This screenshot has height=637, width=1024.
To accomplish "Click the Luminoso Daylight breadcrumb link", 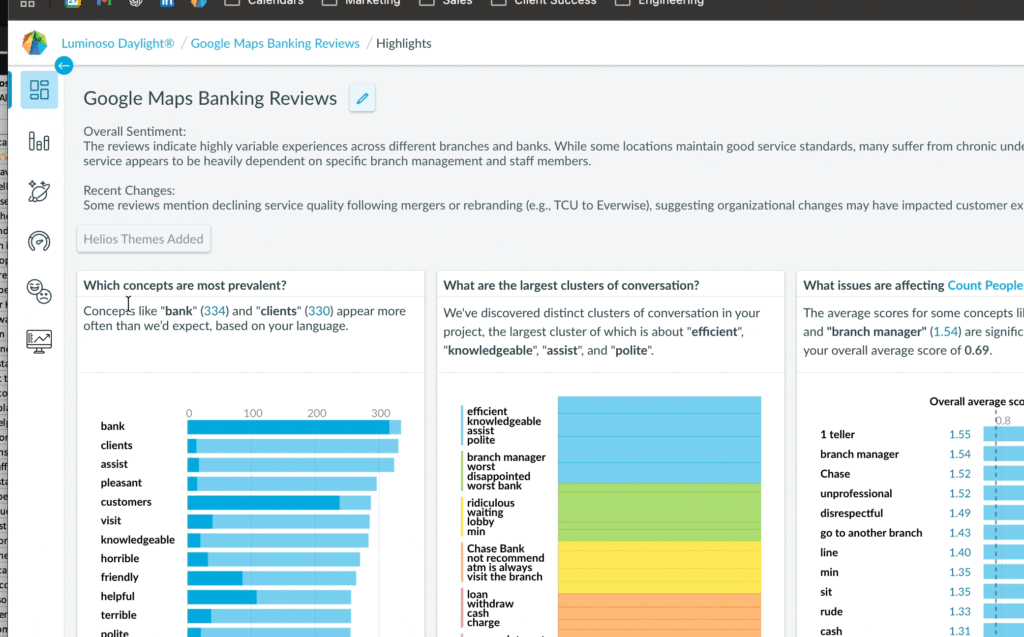I will (x=118, y=43).
